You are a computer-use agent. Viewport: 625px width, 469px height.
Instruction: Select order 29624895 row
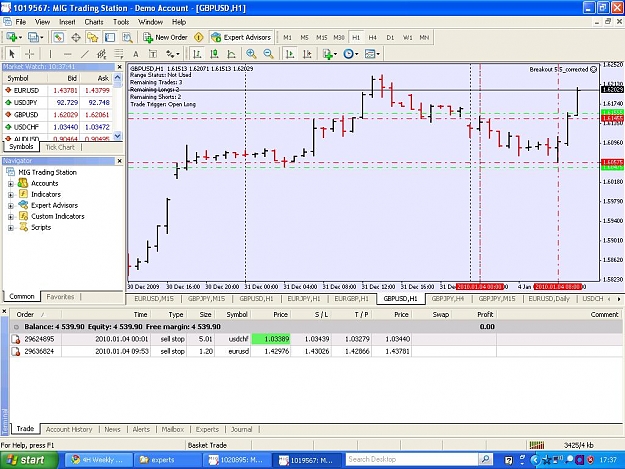(x=316, y=339)
